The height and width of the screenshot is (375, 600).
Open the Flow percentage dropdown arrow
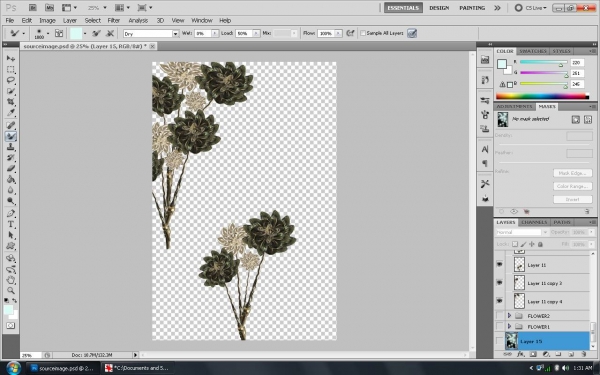tap(338, 33)
